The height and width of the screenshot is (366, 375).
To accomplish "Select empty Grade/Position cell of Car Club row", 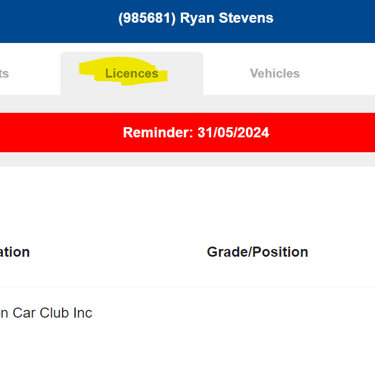I will [x=257, y=313].
